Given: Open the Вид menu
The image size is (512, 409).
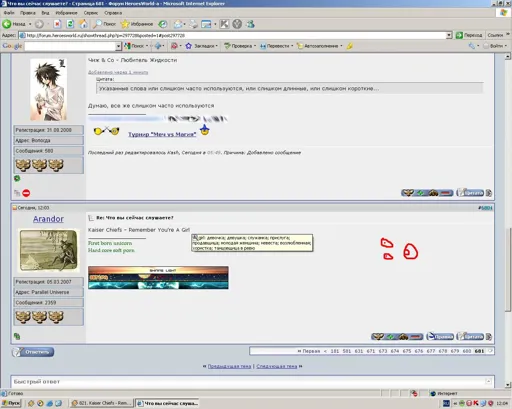Looking at the screenshot, I should [45, 13].
